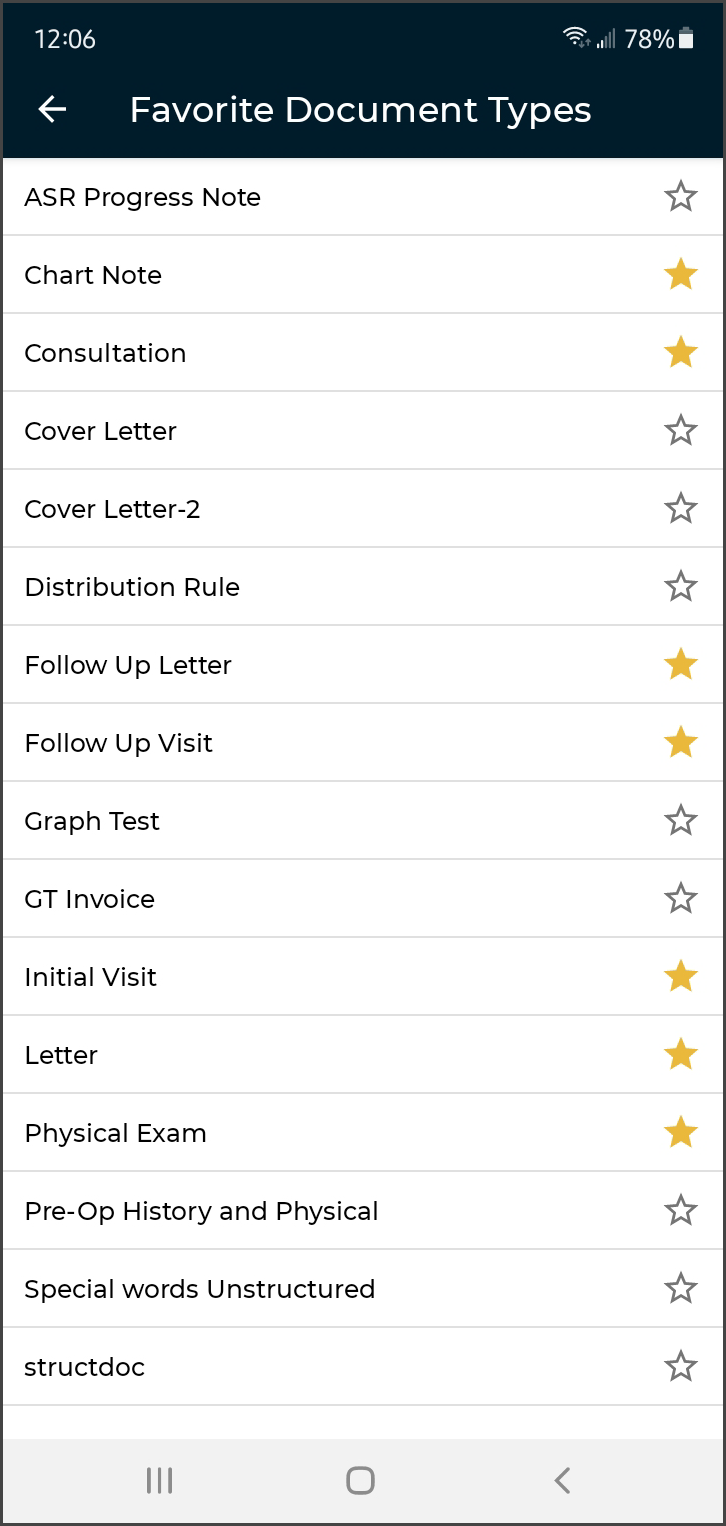Unfavorite Chart Note via its star

680,275
